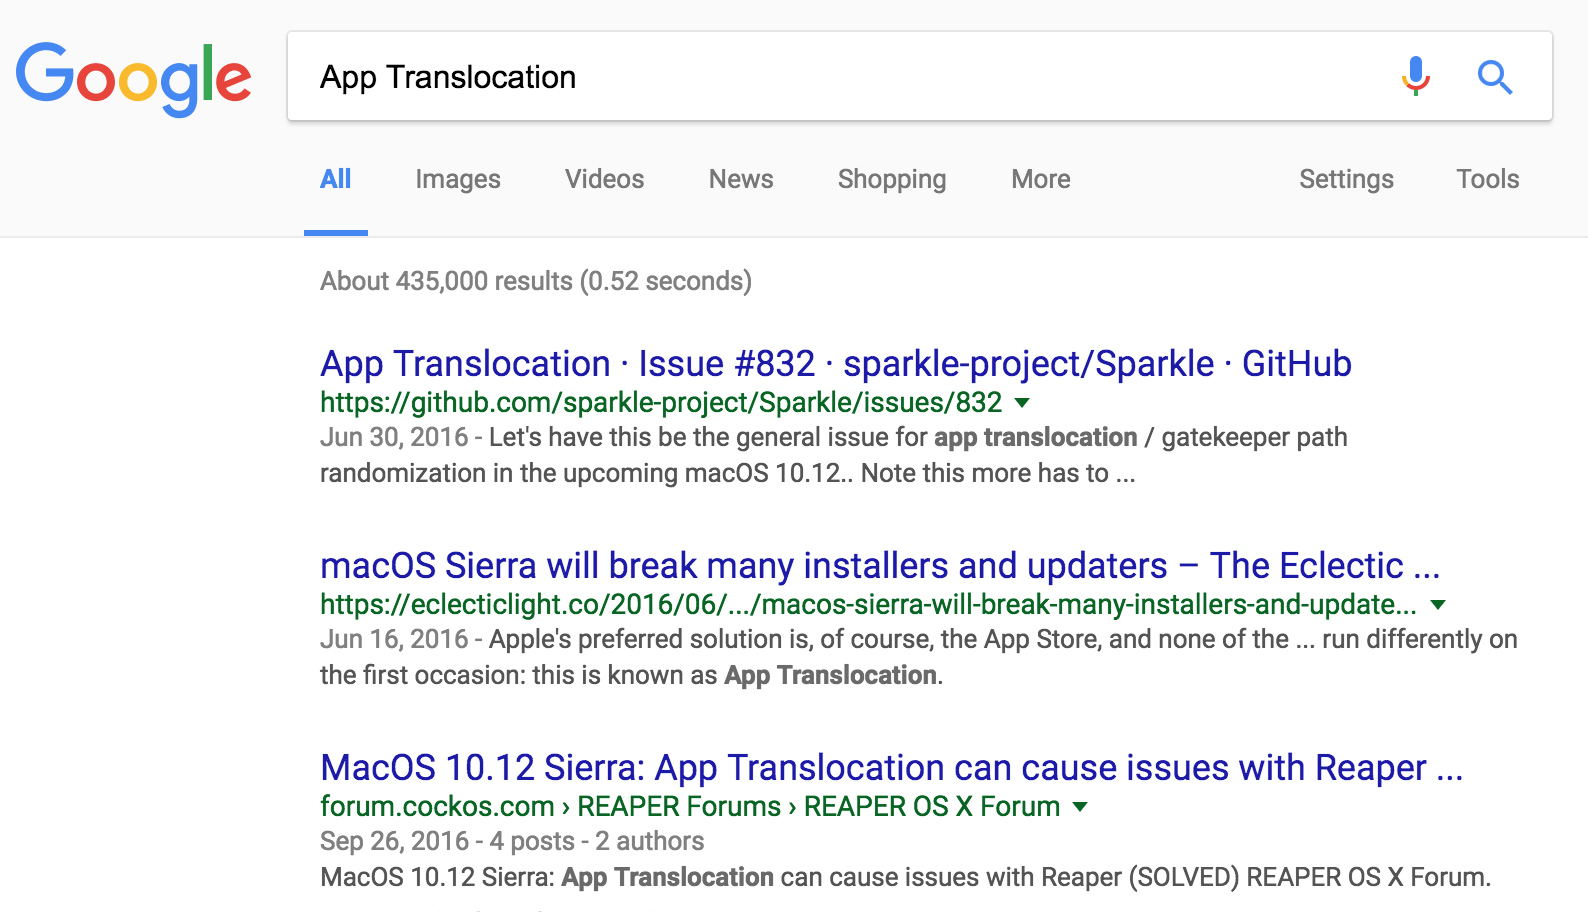This screenshot has width=1588, height=912.
Task: Click the About 435,000 results text
Action: click(x=536, y=281)
